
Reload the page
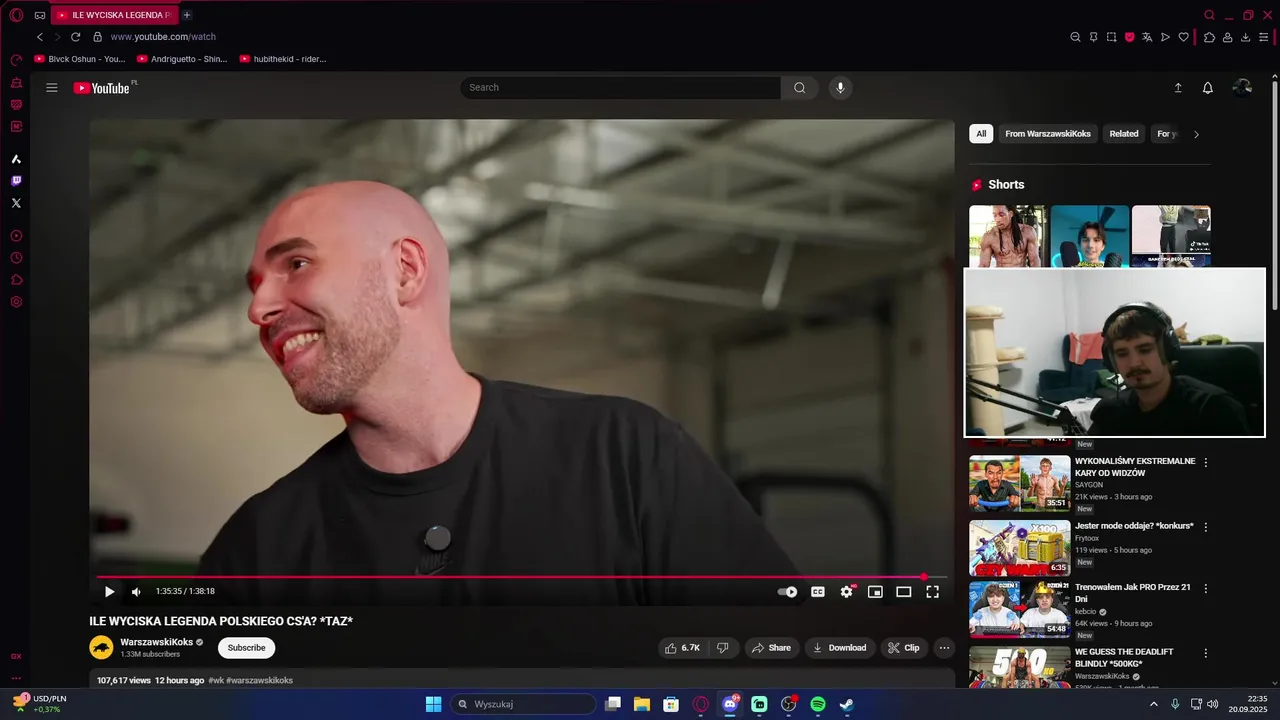(75, 37)
